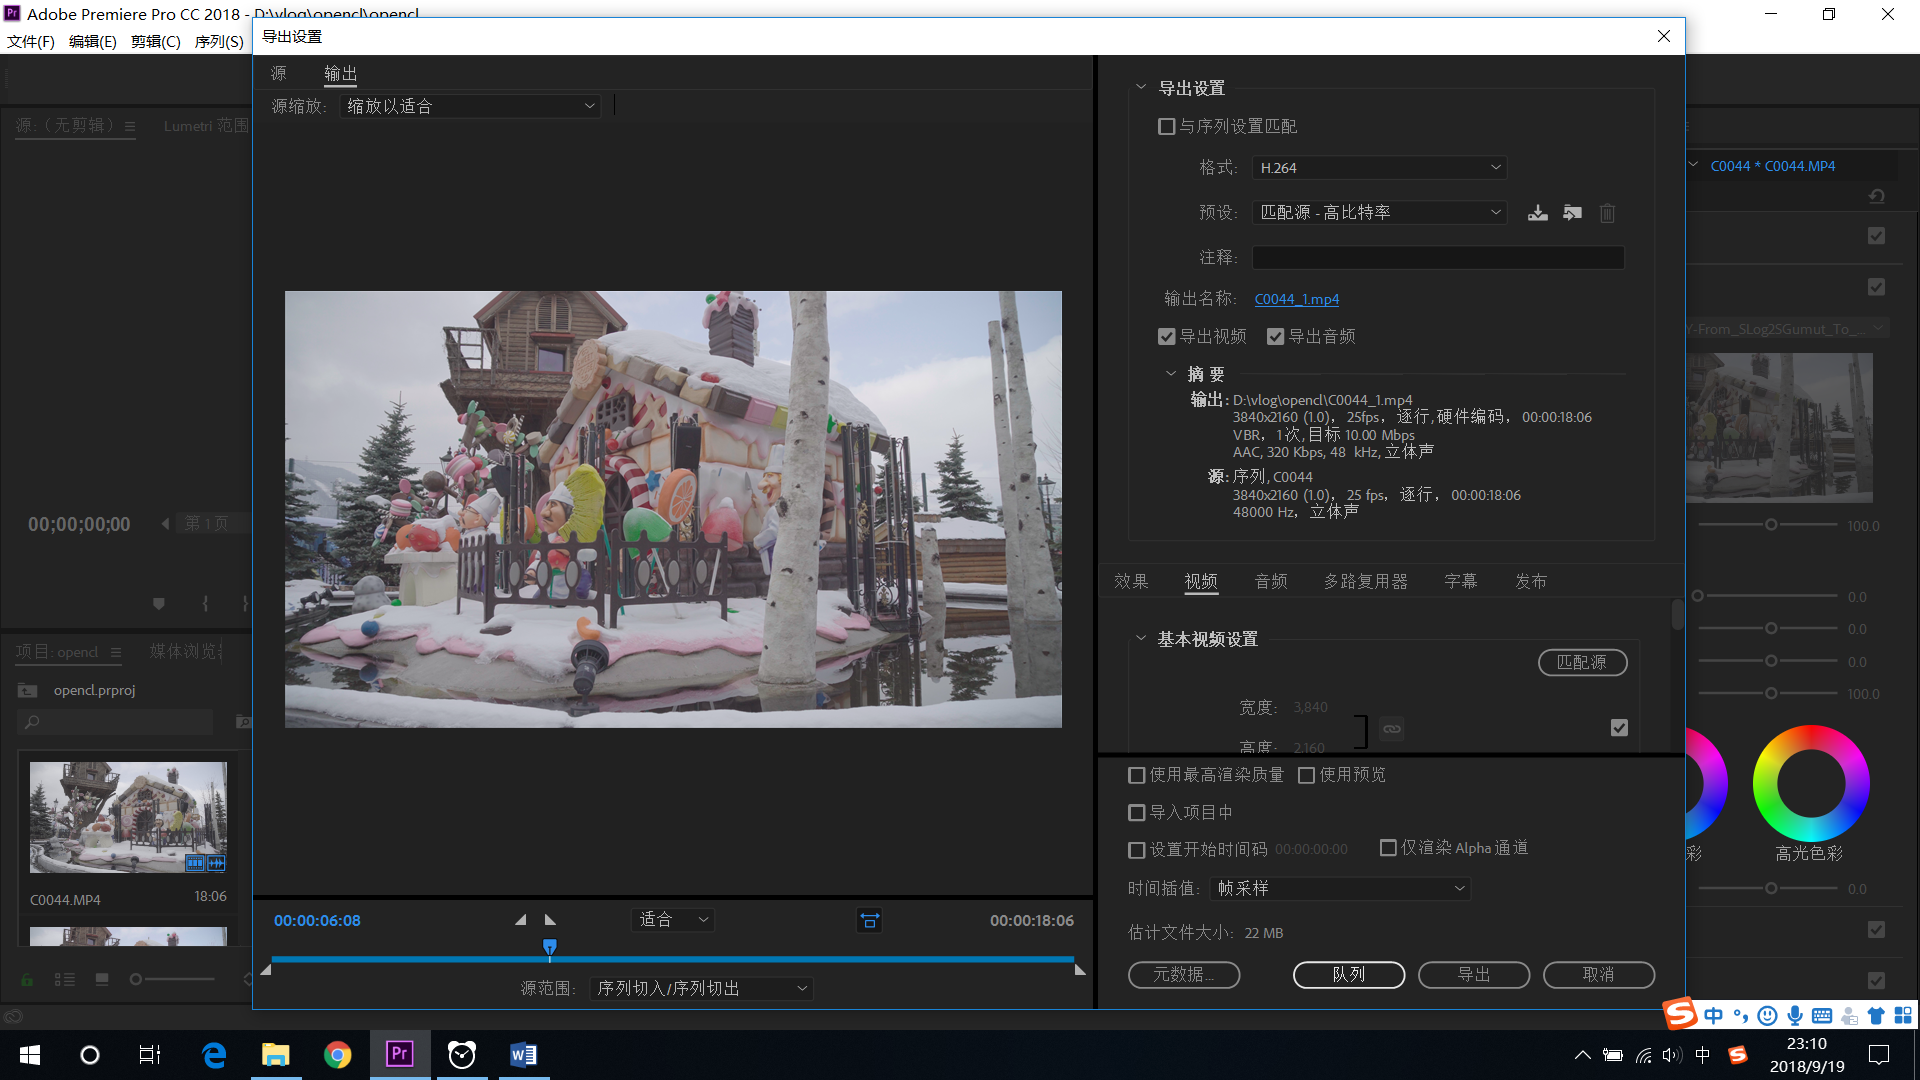Click the Sogou IME microphone icon

tap(1795, 1016)
